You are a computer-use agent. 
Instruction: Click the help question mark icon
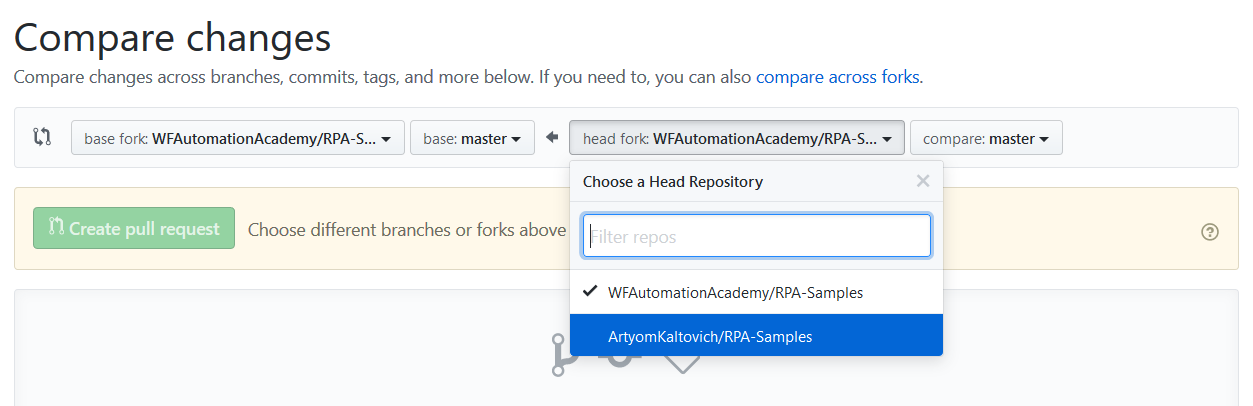click(x=1210, y=232)
